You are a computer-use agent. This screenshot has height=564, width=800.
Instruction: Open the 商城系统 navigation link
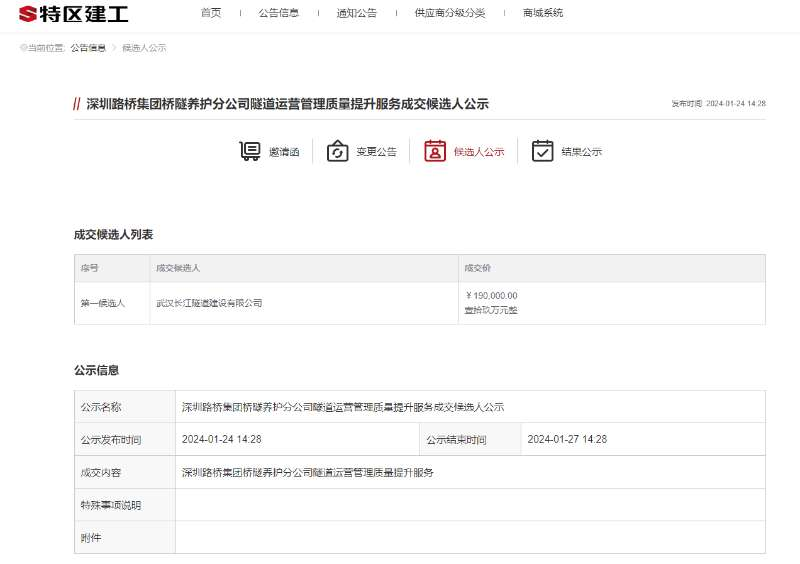tap(543, 13)
